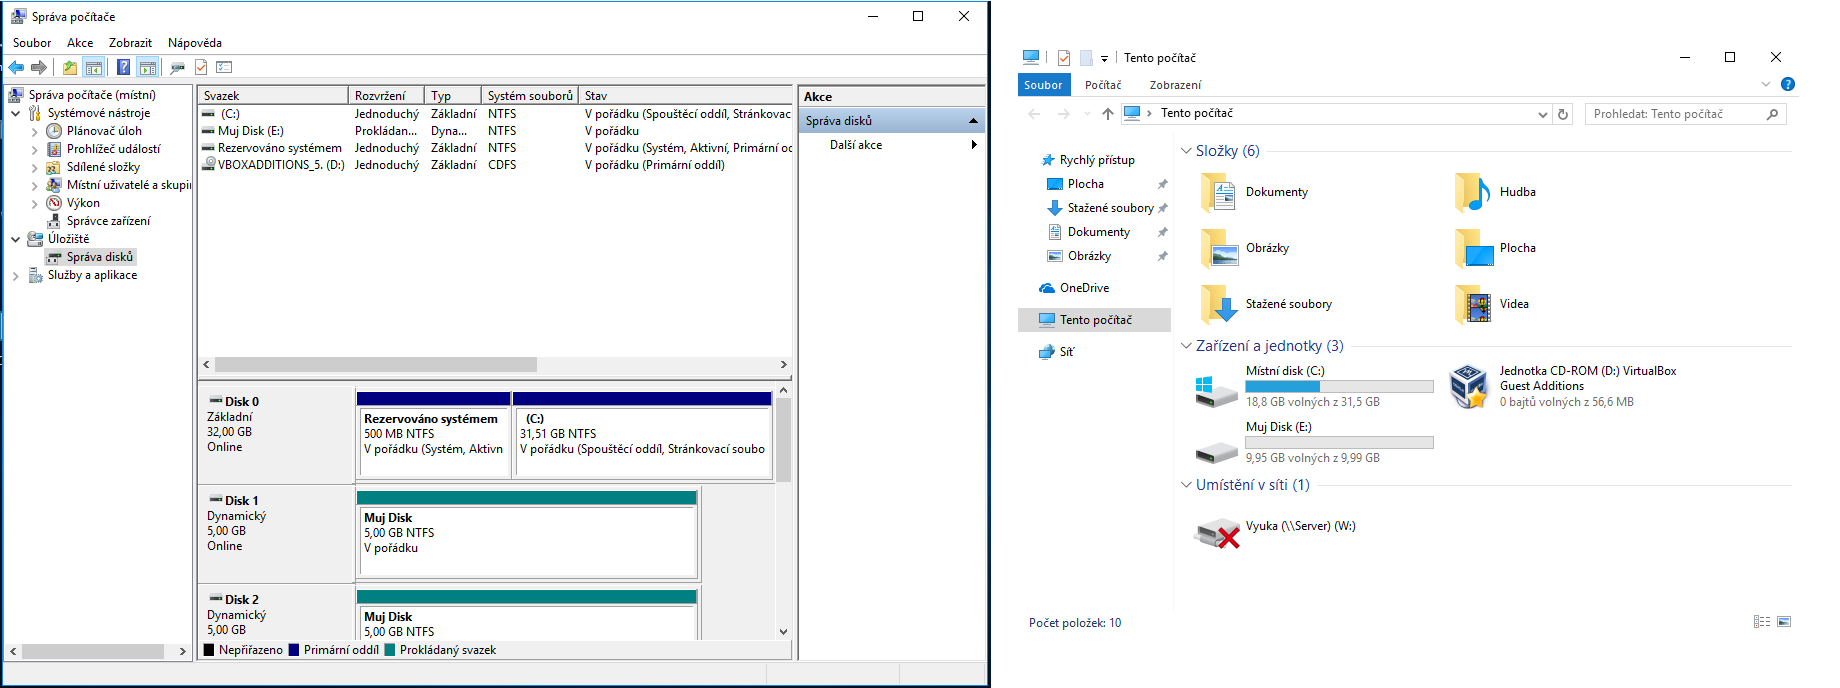Expand the Služby a aplikace tree node
This screenshot has width=1840, height=688.
15,276
